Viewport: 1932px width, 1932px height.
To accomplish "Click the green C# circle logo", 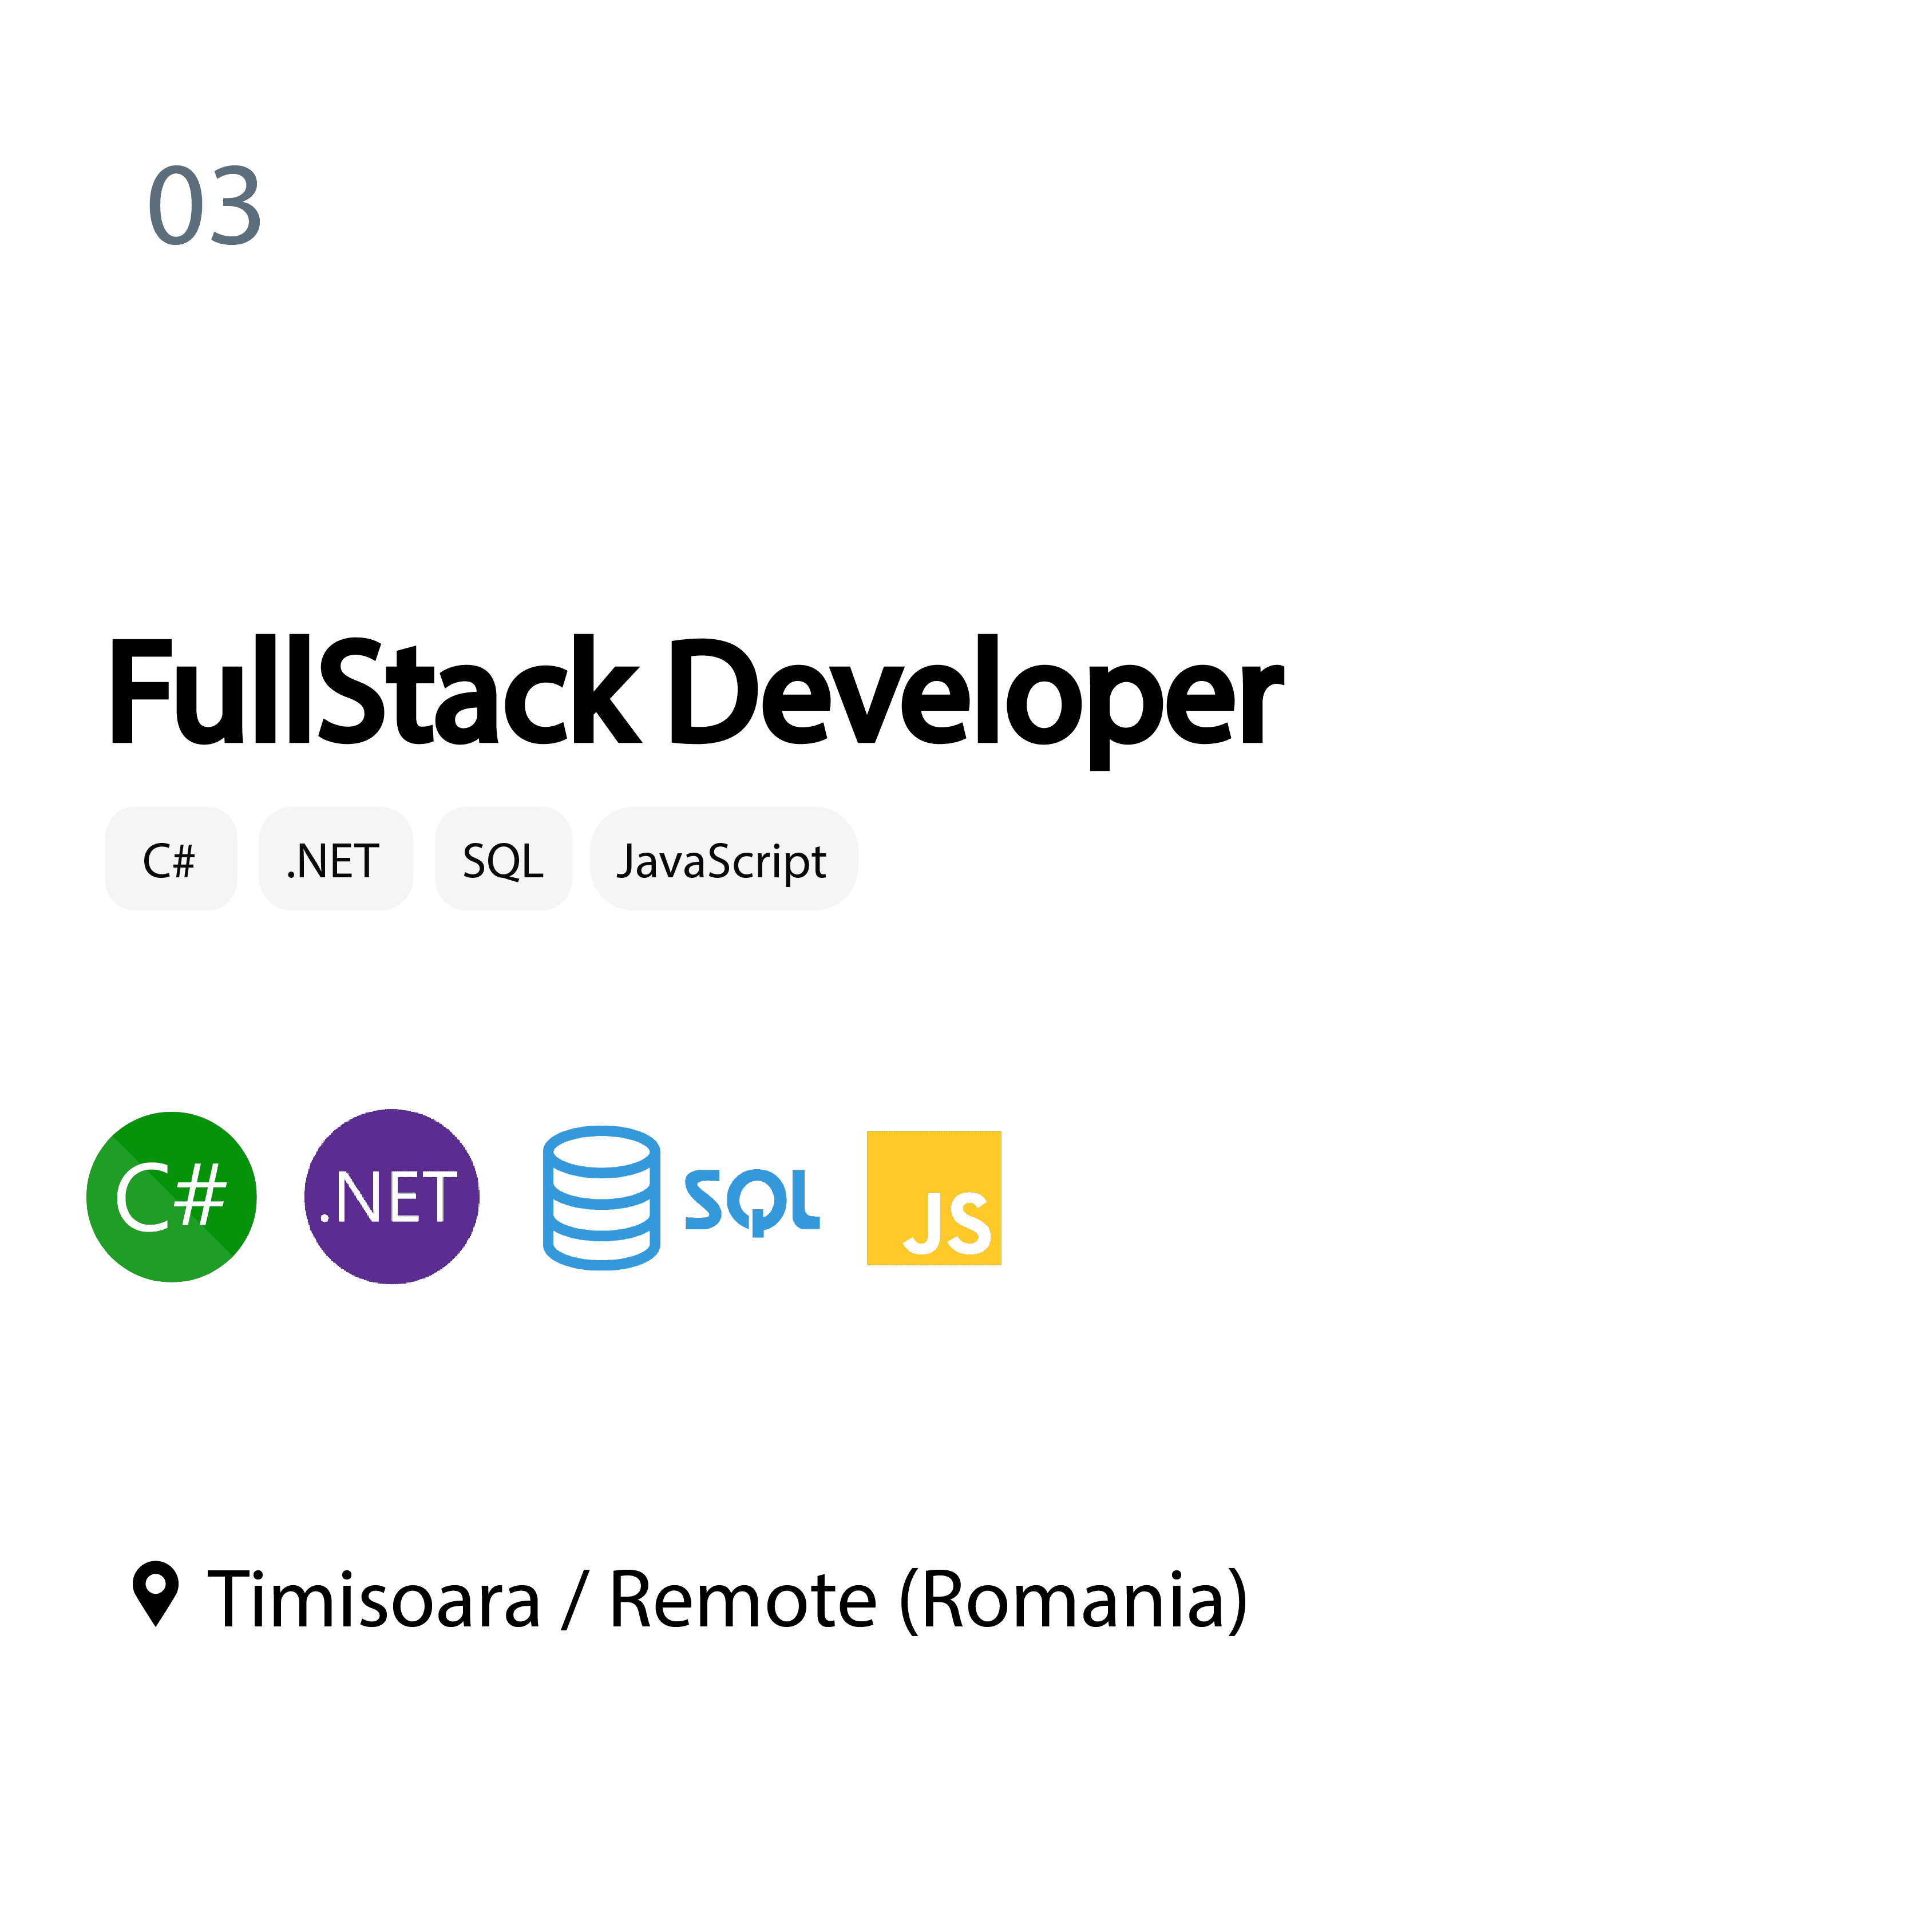I will click(x=171, y=1196).
